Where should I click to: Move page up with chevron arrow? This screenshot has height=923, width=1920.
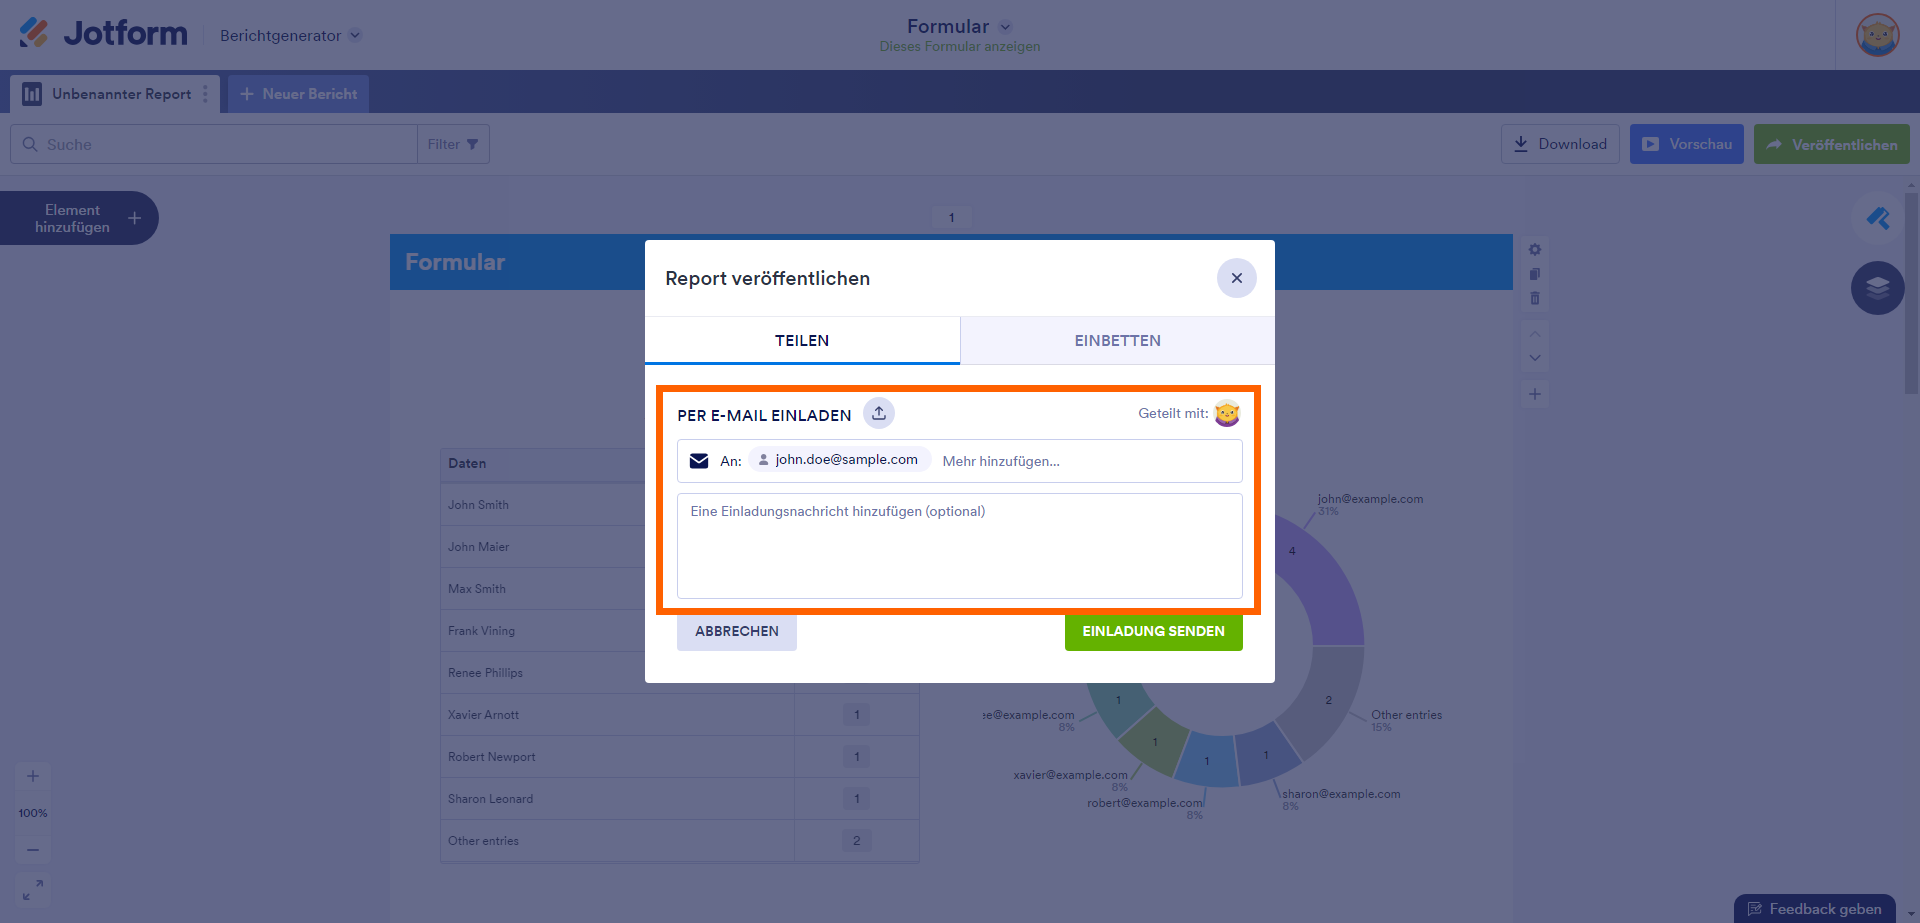coord(1535,334)
